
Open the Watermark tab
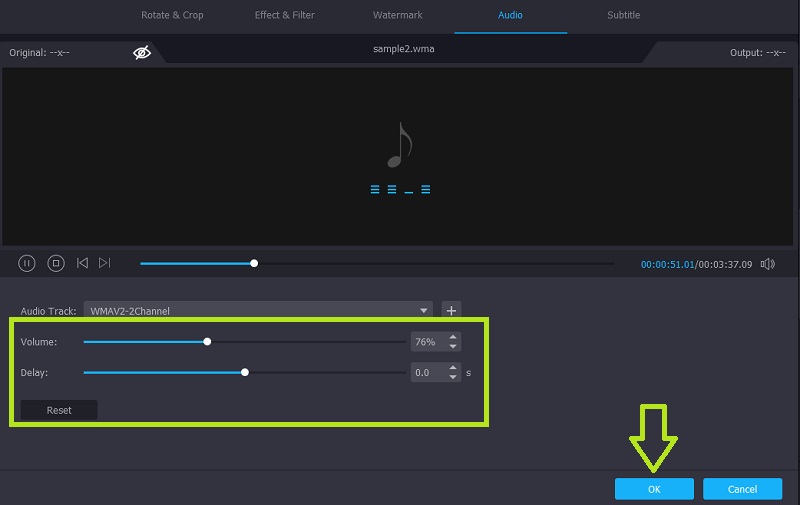point(397,15)
